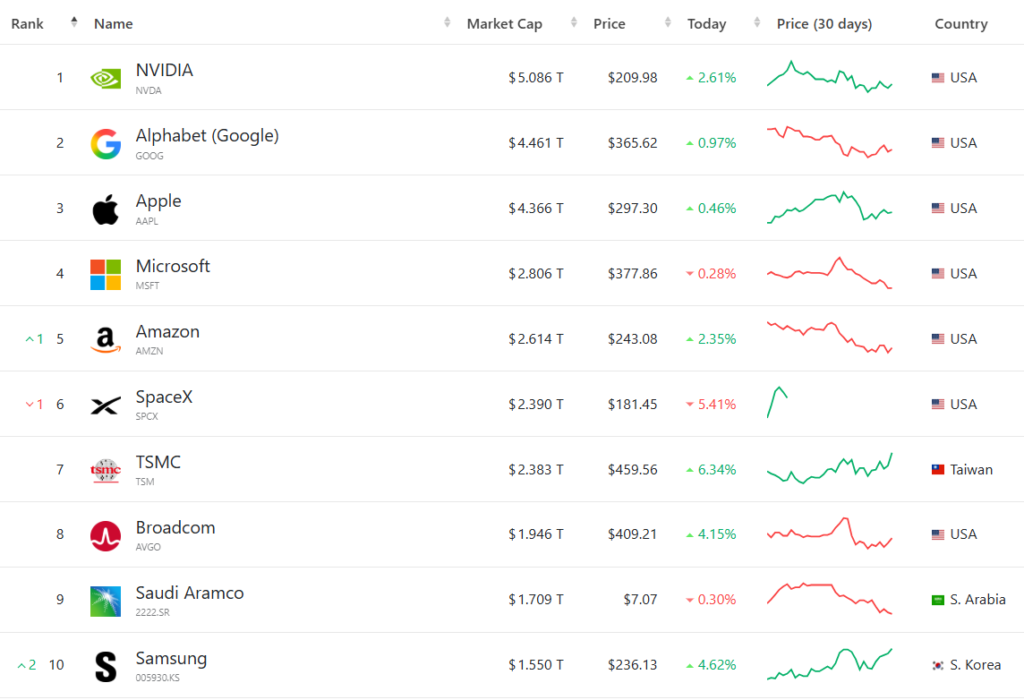Image resolution: width=1024 pixels, height=700 pixels.
Task: Click the 005930.KS ticker symbol
Action: tap(157, 678)
